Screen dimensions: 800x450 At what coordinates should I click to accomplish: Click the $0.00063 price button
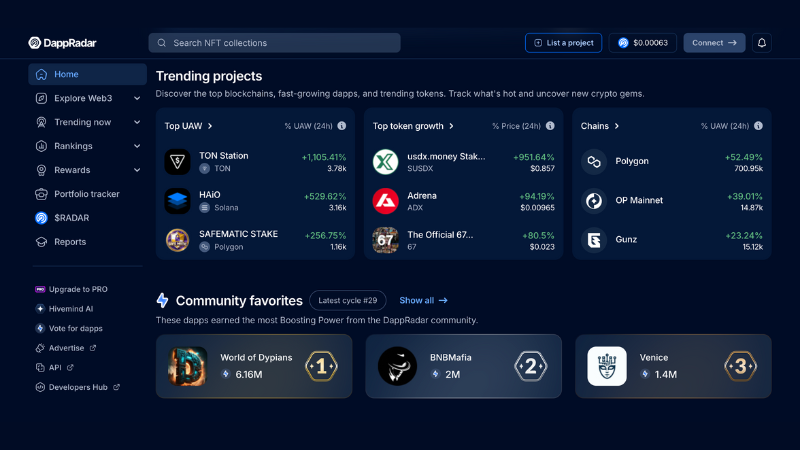(642, 43)
